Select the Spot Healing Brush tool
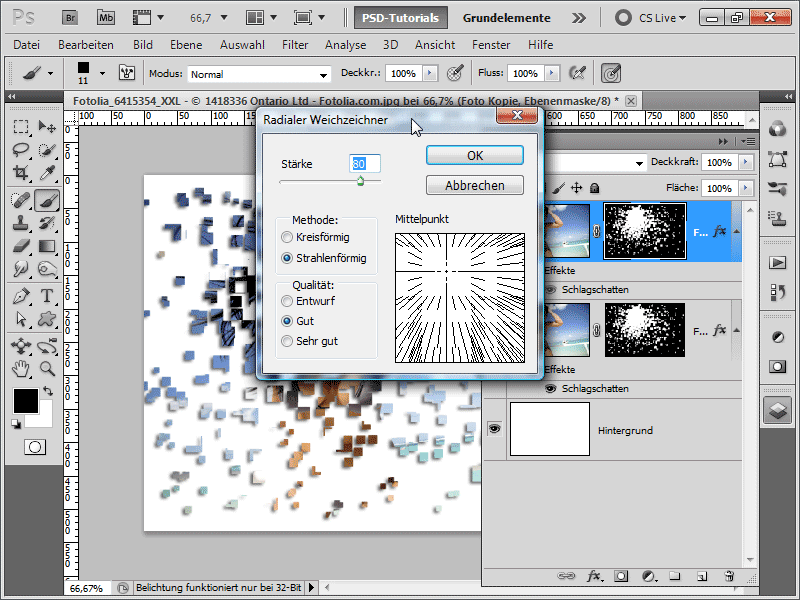The width and height of the screenshot is (800, 600). (x=21, y=200)
